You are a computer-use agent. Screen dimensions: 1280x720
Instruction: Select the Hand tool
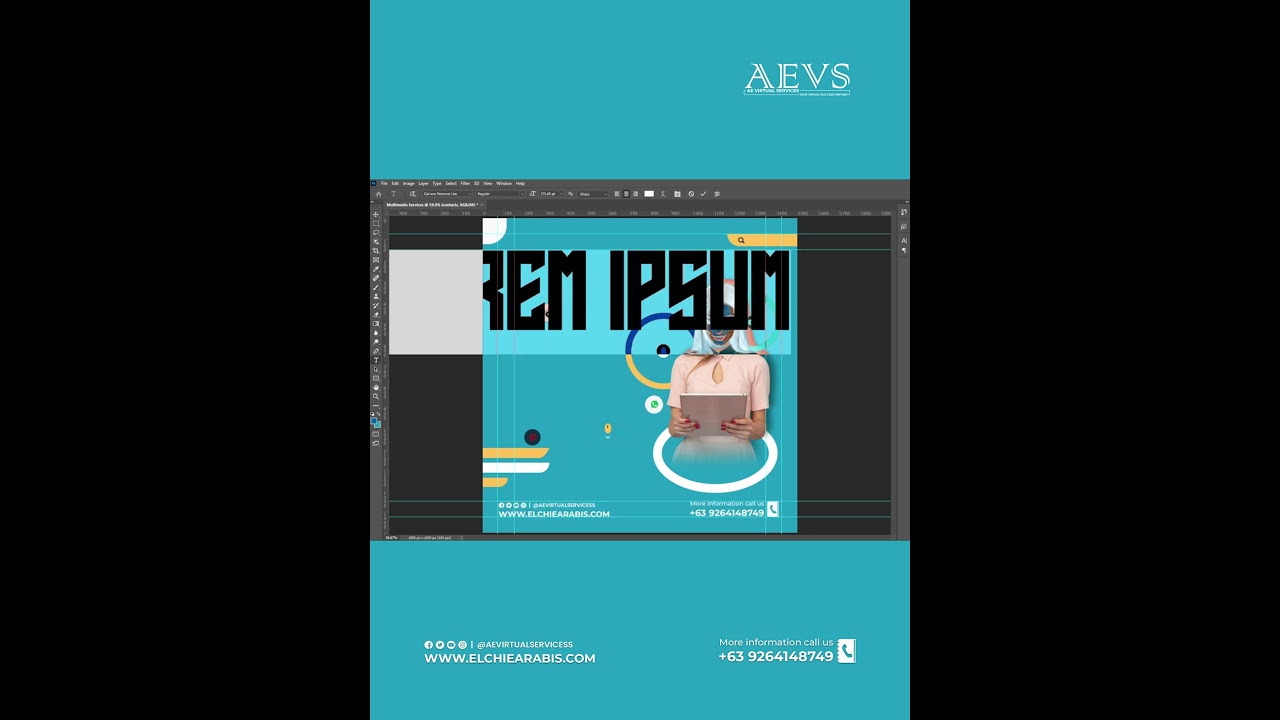[376, 387]
